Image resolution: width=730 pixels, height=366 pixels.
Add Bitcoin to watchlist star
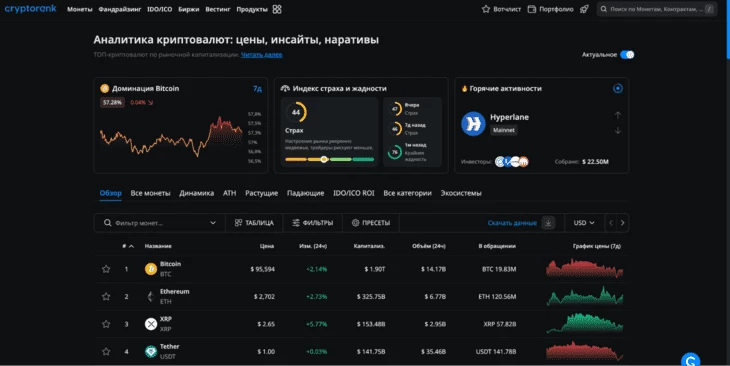click(106, 269)
